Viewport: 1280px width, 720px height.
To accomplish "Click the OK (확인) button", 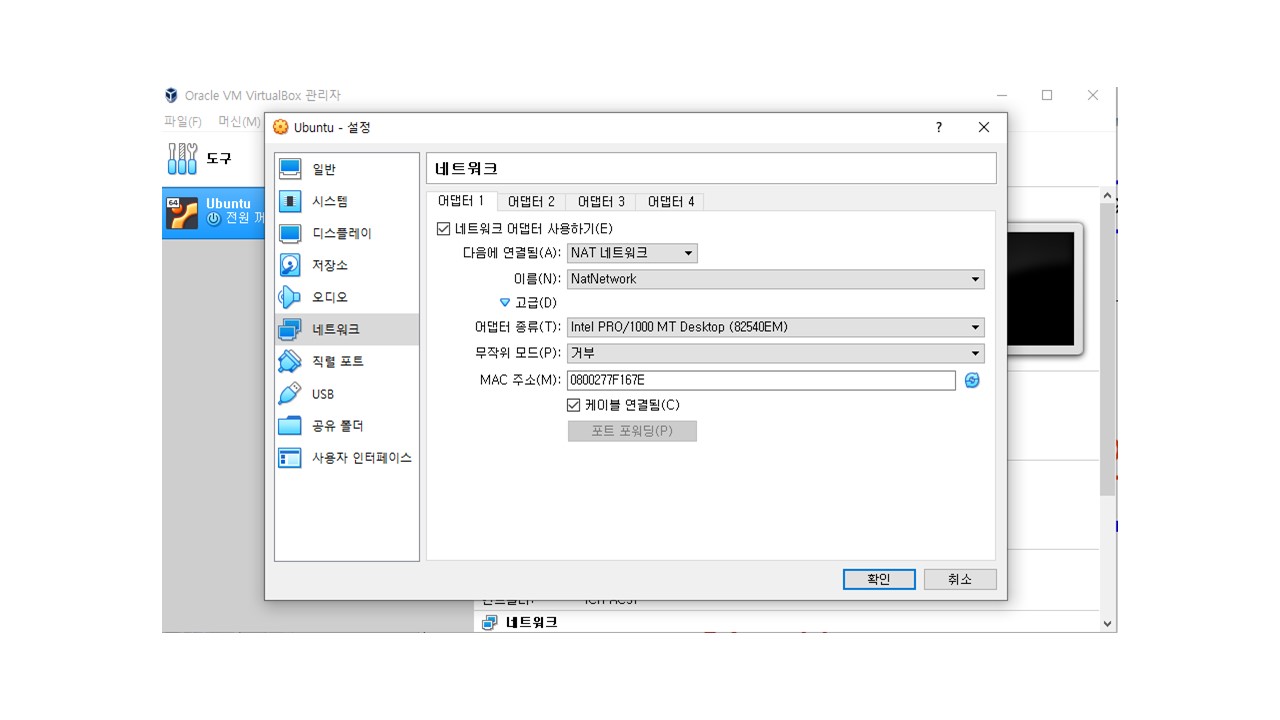I will point(879,579).
